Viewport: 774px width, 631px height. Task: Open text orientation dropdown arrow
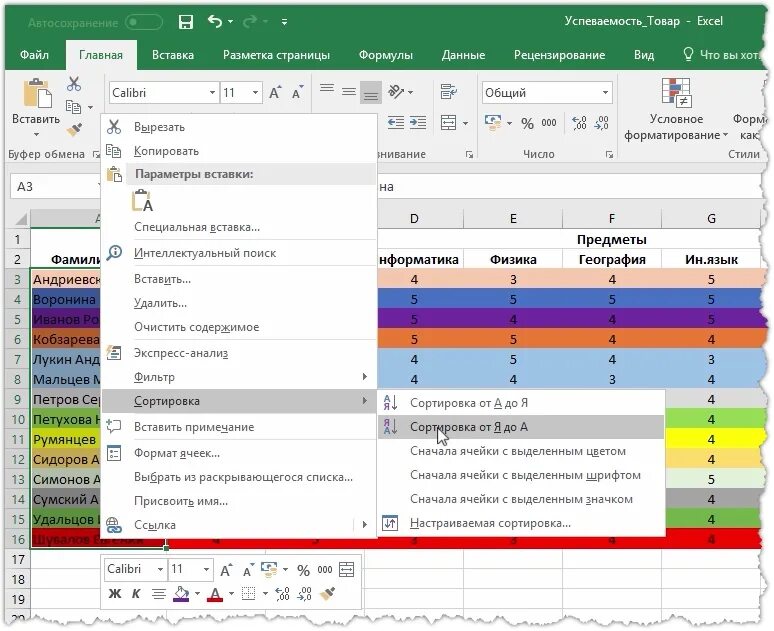(410, 92)
